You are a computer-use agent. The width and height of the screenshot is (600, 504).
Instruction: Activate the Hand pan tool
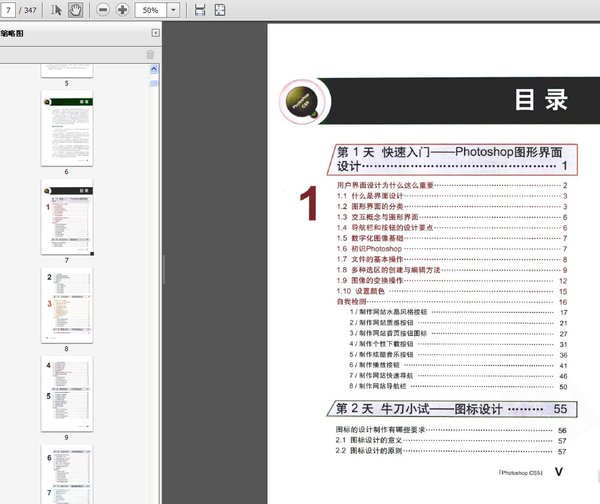point(76,10)
